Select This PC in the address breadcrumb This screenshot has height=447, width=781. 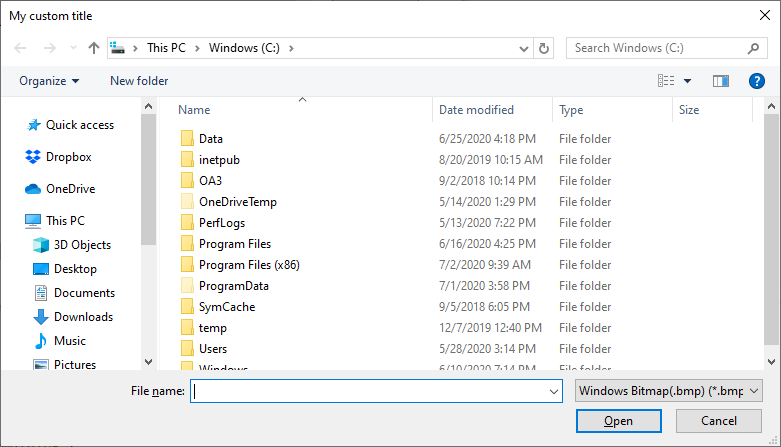[166, 48]
